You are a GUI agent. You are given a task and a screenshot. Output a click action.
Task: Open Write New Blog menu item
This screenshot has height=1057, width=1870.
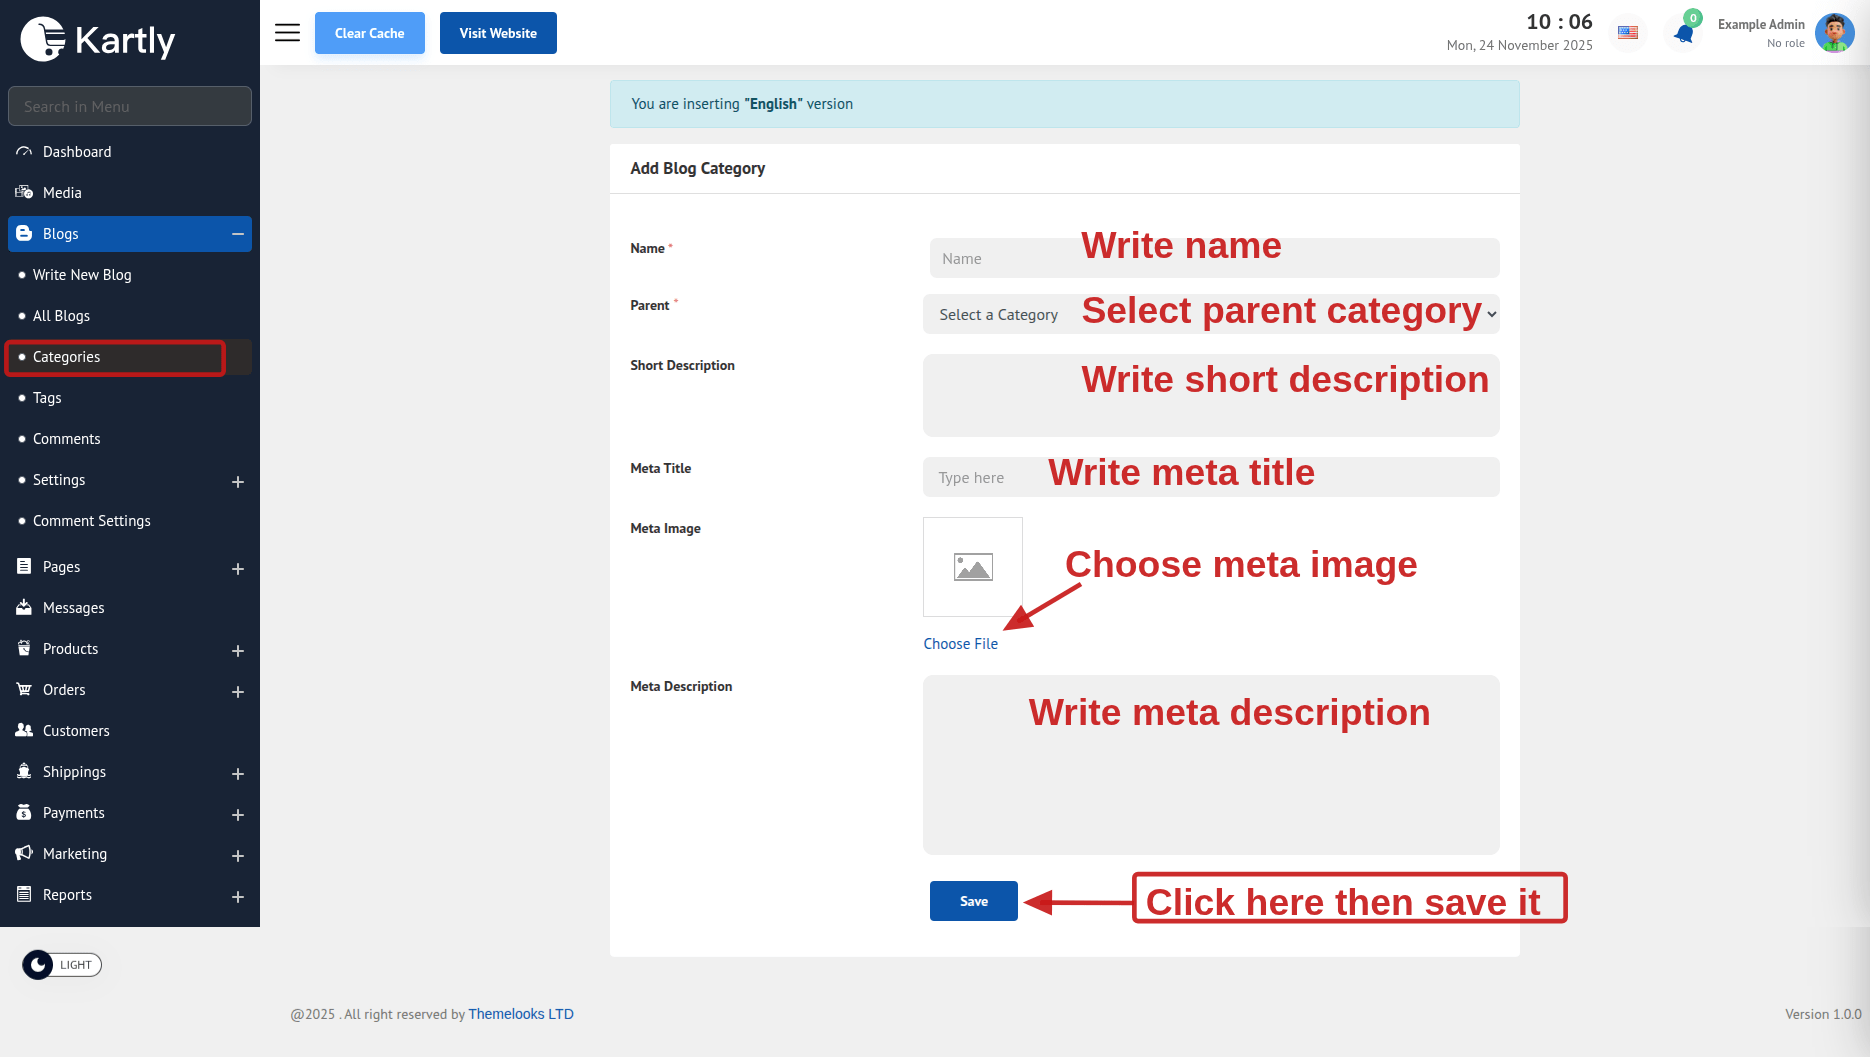click(82, 275)
